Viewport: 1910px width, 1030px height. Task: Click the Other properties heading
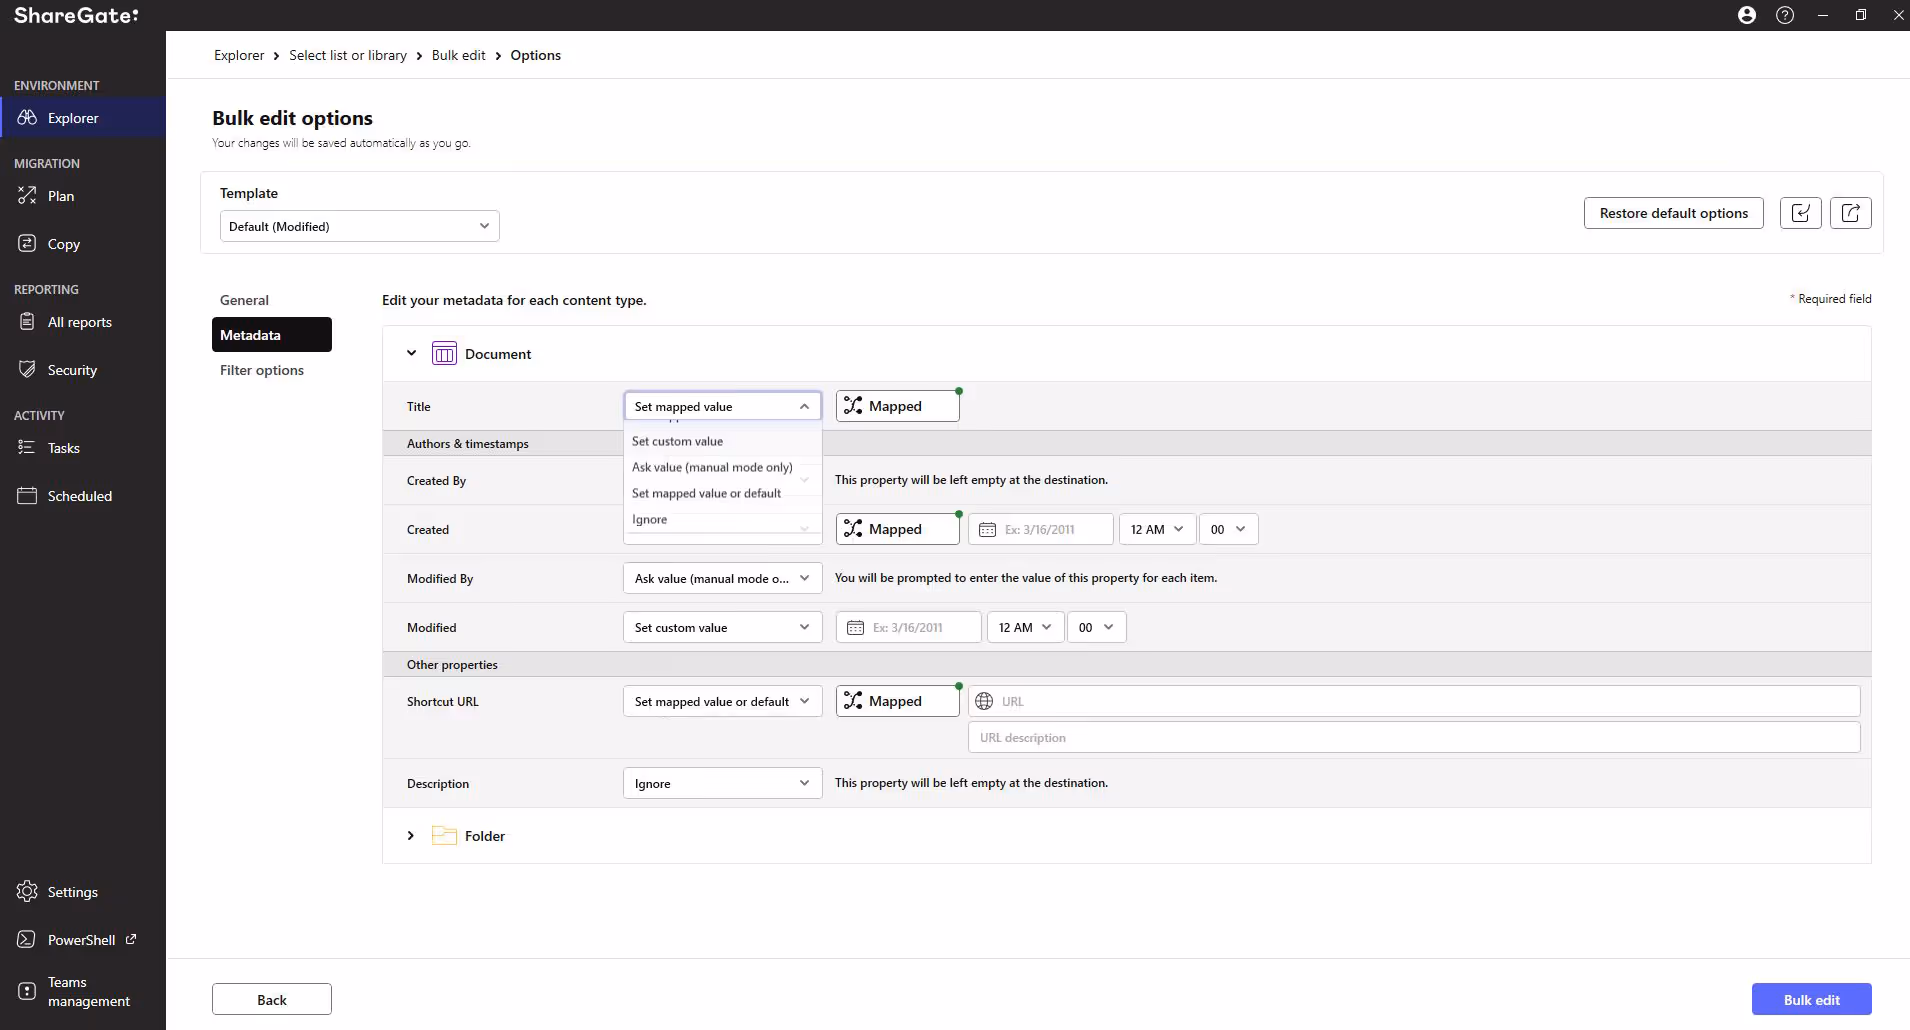pos(452,665)
